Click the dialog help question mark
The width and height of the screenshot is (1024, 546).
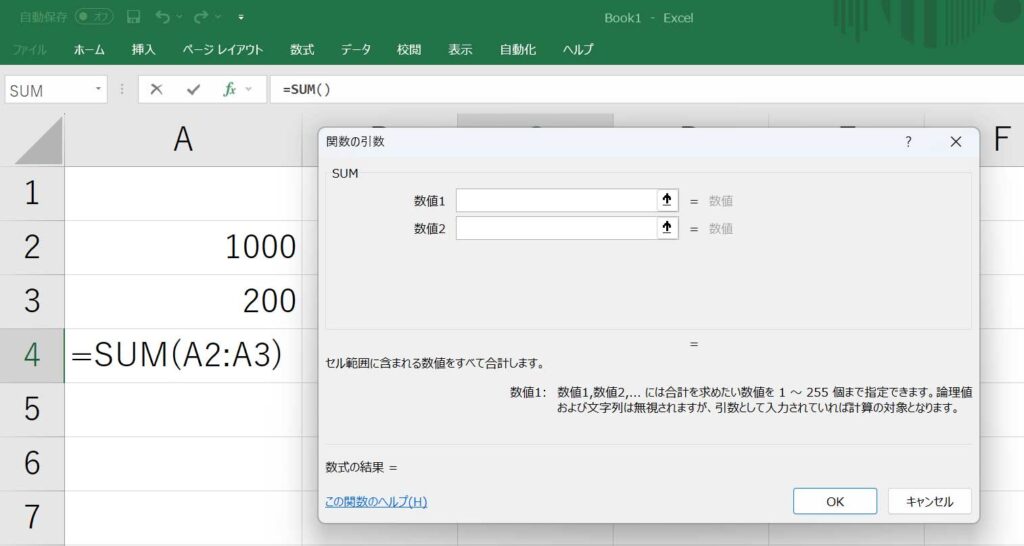point(908,142)
